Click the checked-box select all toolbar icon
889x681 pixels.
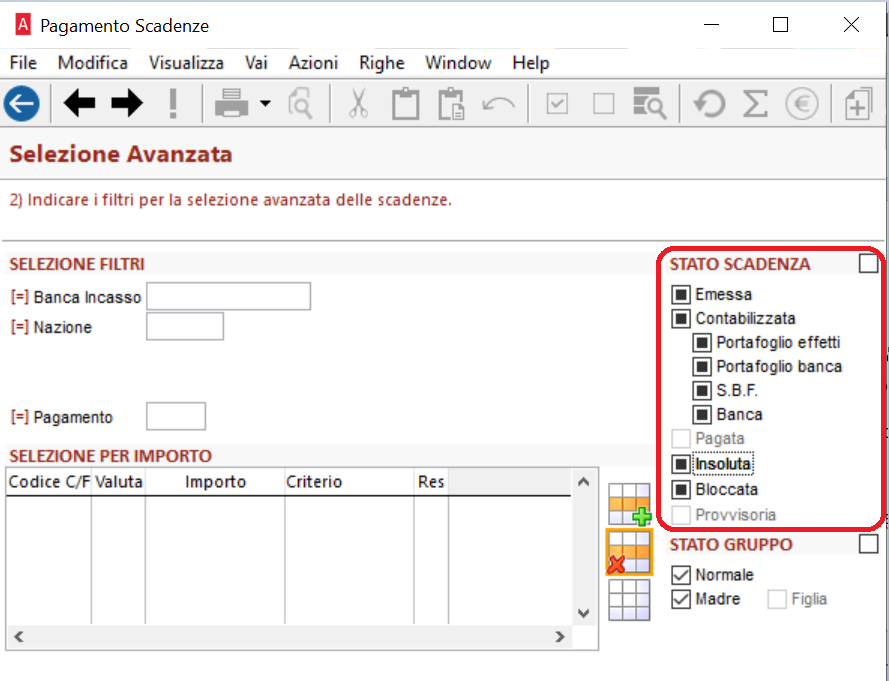click(557, 104)
